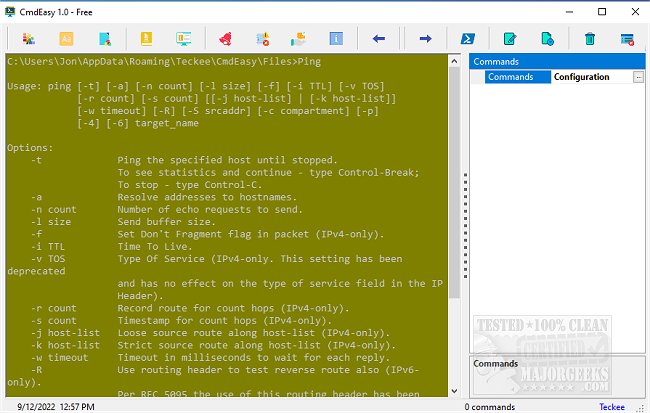Click the window with red close icon
This screenshot has width=650, height=413.
627,39
